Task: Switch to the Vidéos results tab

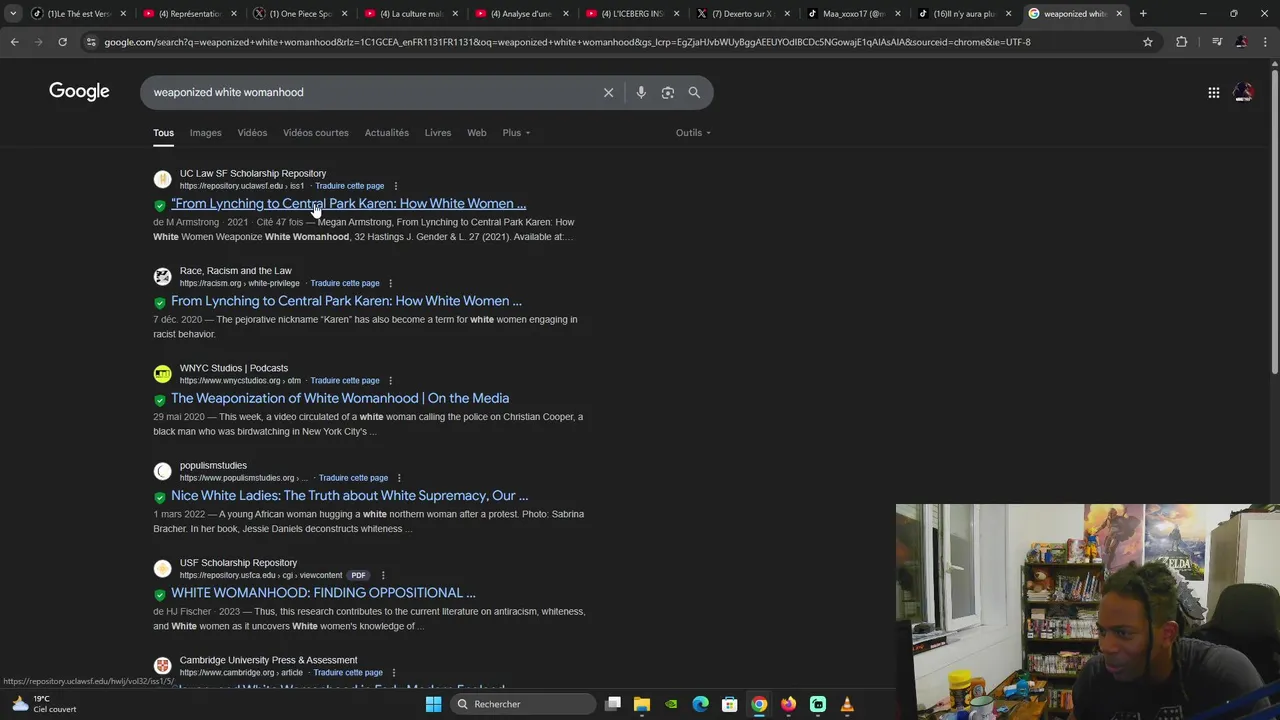Action: pos(252,133)
